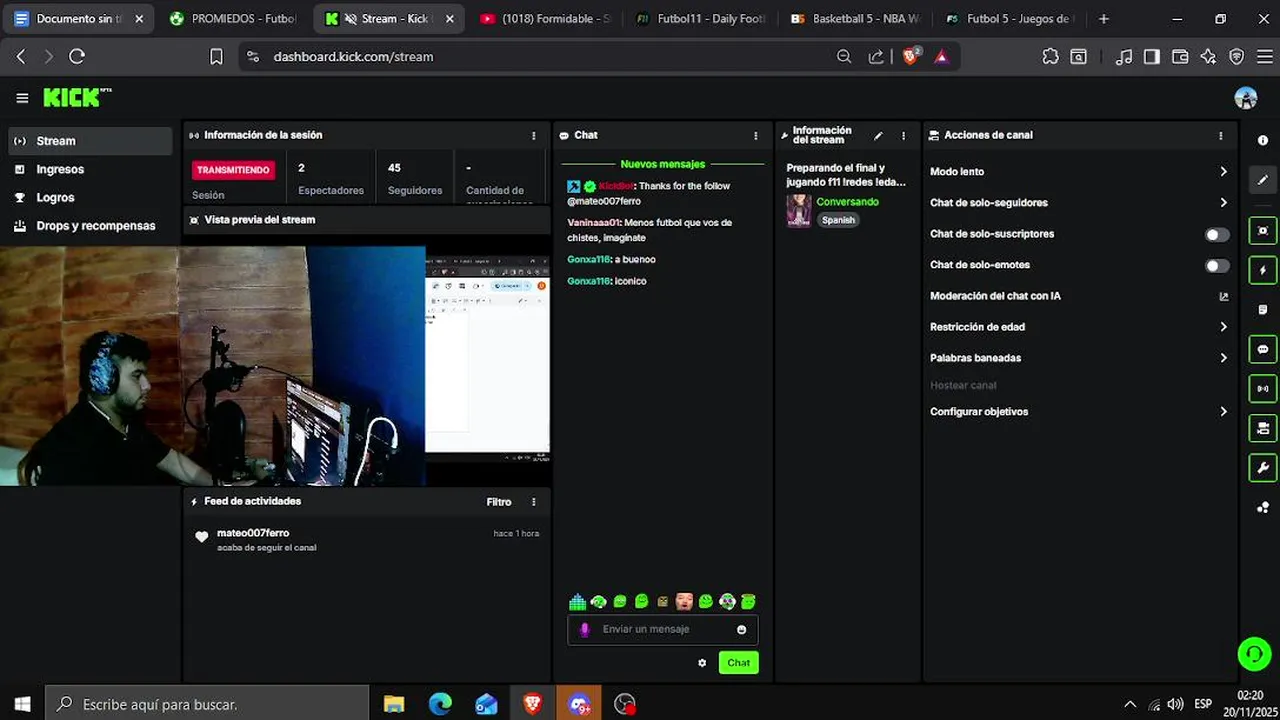Toggle the chat bubble panel icon in sidebar
The height and width of the screenshot is (720, 1280).
pos(1263,350)
